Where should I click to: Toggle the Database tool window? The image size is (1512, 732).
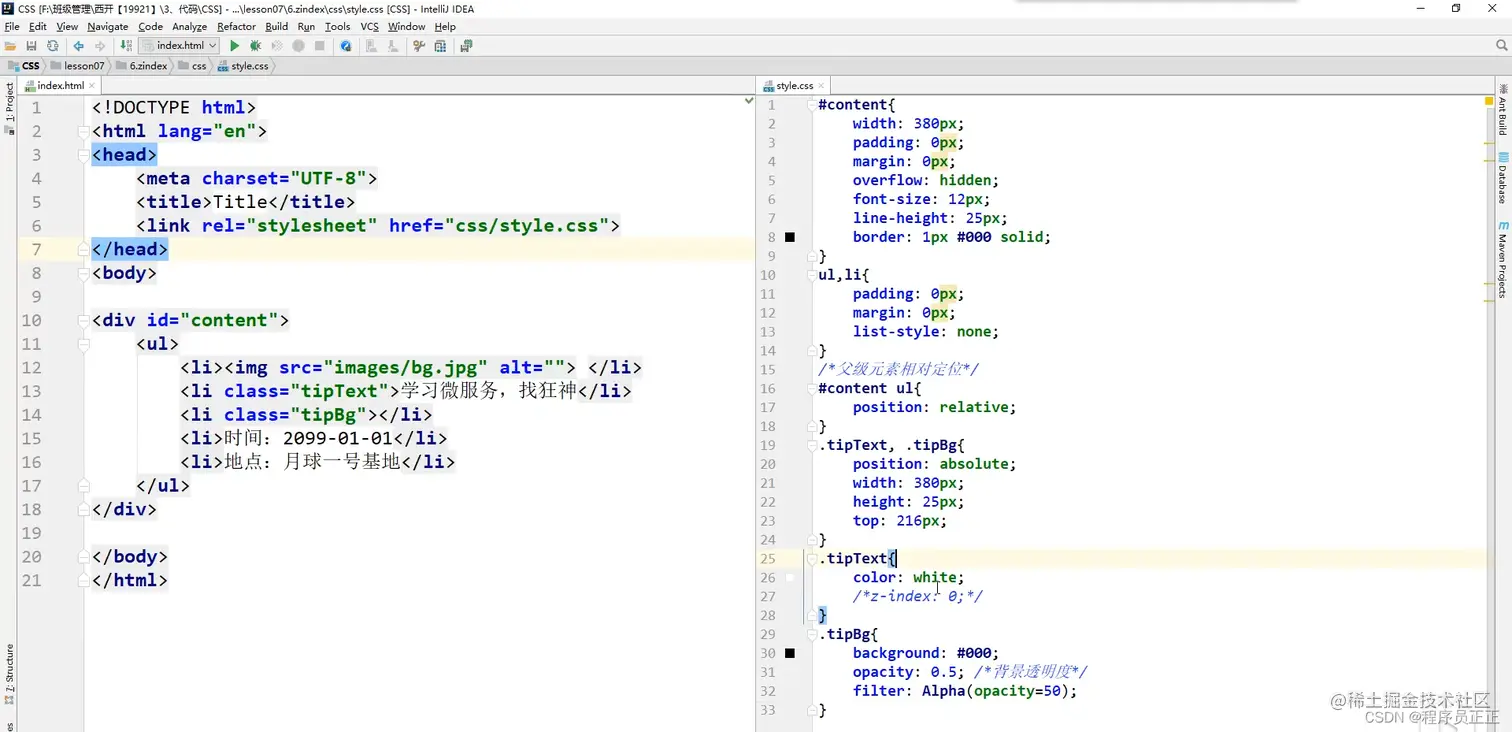pos(1502,178)
